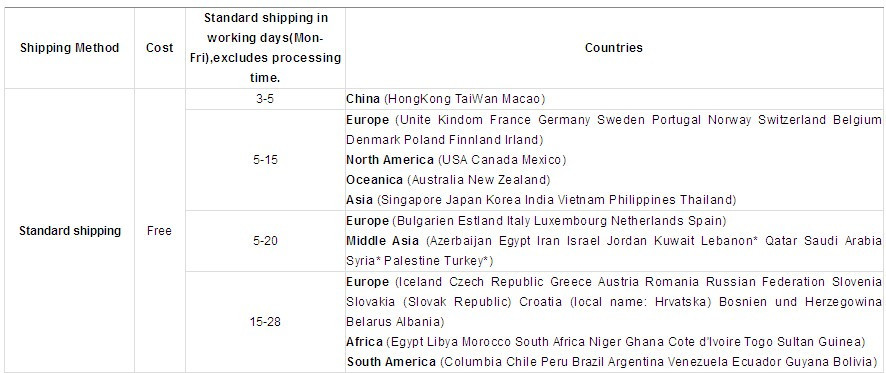This screenshot has height=373, width=886.
Task: Select the Asia (Singapore Japan Korea) line
Action: [x=541, y=200]
